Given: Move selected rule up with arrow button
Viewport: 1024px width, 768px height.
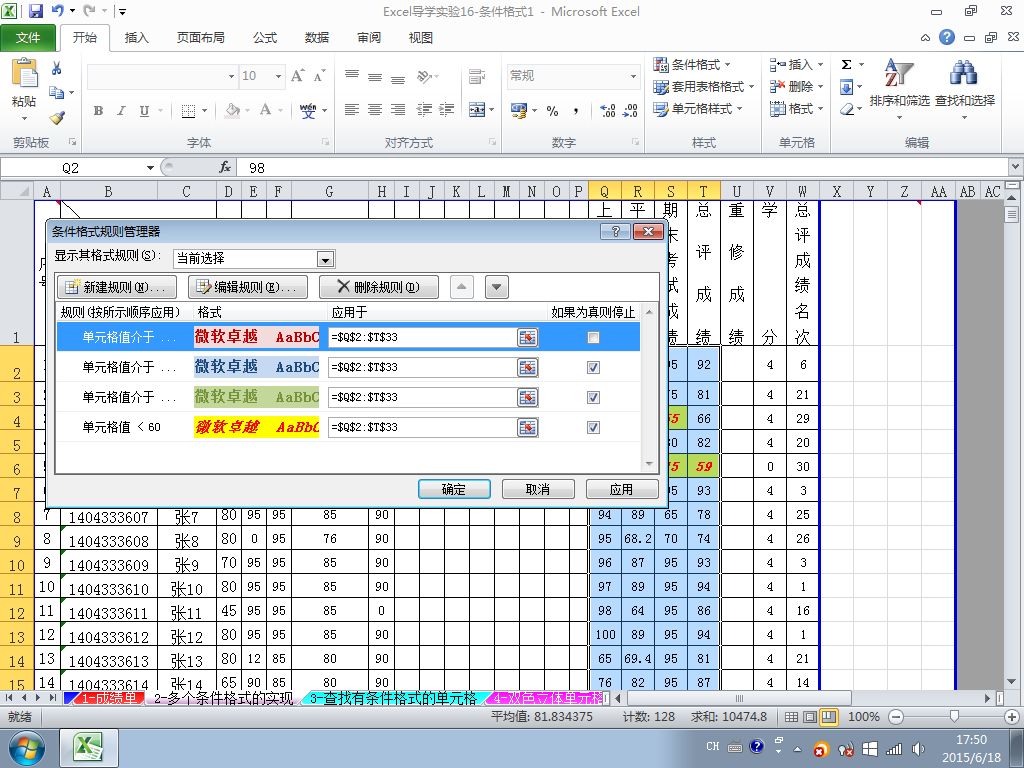Looking at the screenshot, I should (462, 287).
